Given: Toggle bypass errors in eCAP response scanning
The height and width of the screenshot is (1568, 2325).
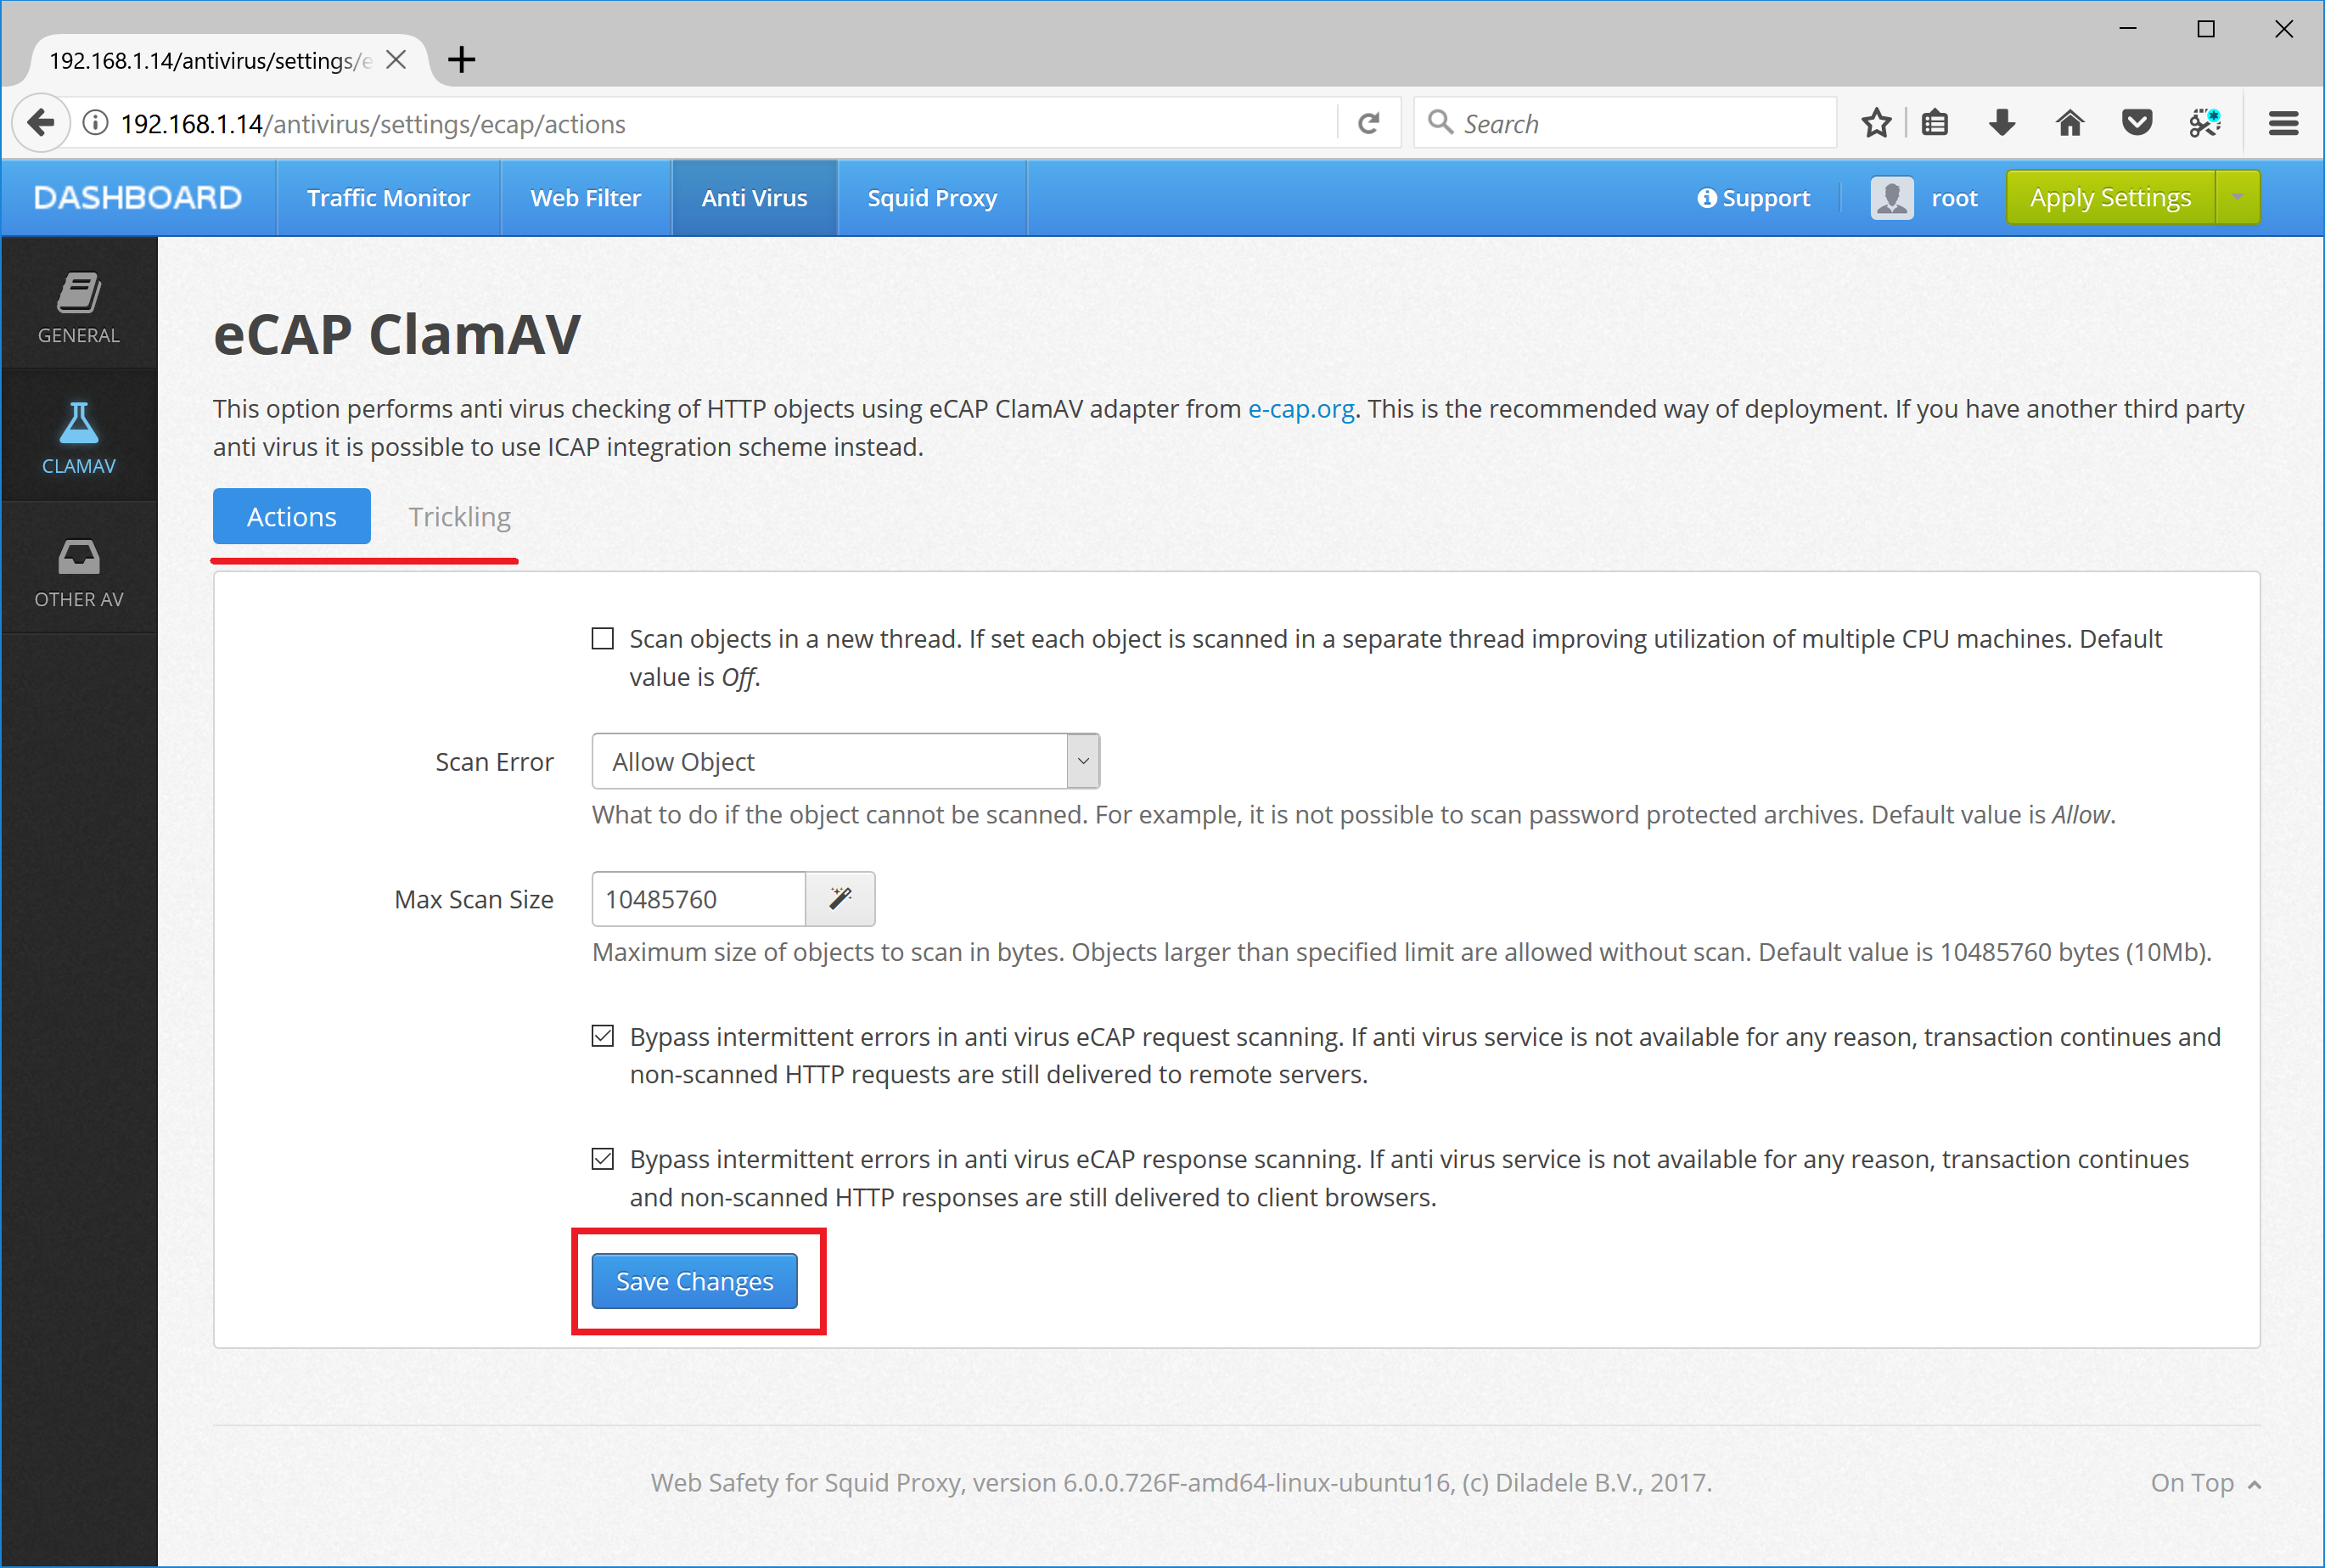Looking at the screenshot, I should [602, 1159].
